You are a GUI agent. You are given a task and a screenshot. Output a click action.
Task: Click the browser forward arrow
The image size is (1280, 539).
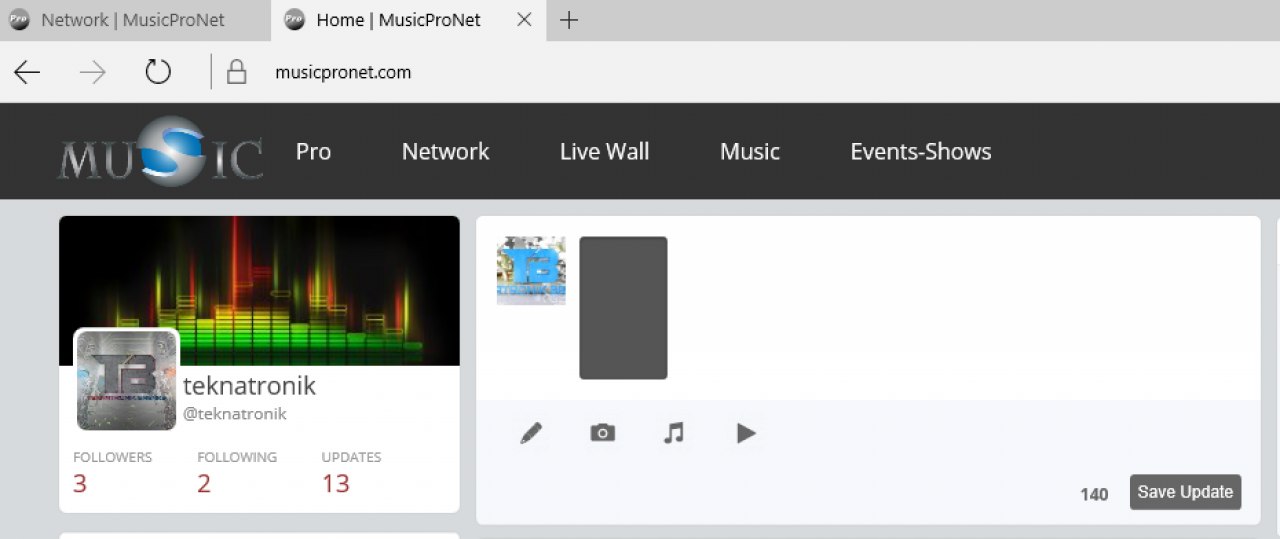click(93, 72)
